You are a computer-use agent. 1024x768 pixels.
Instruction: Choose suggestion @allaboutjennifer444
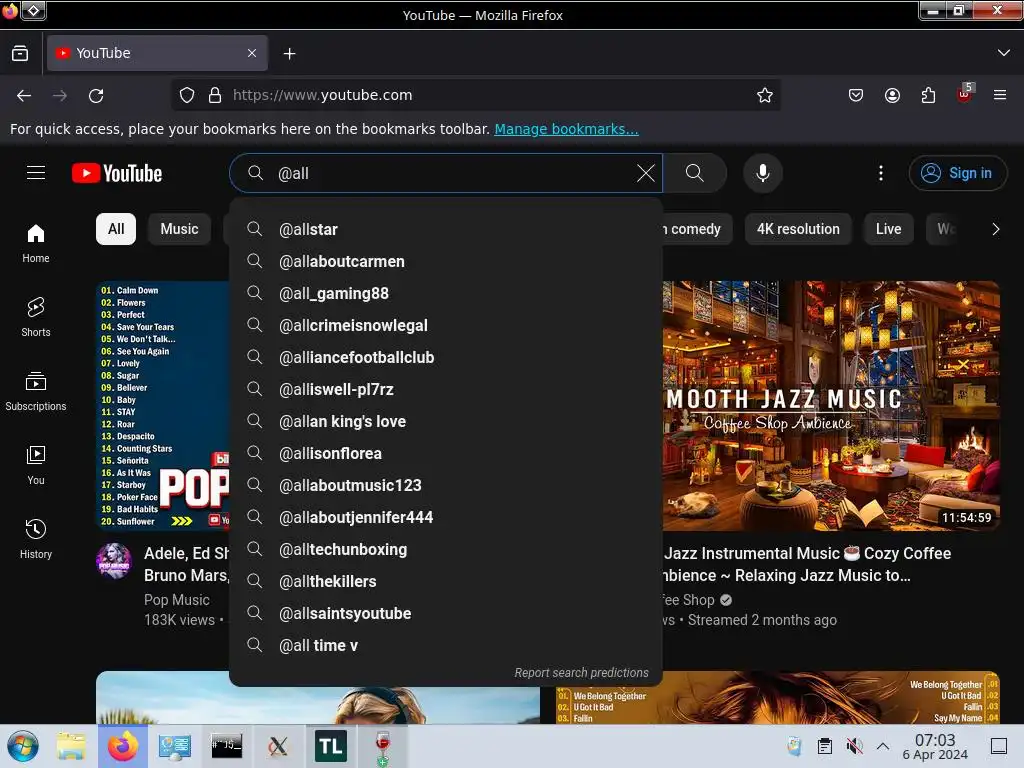446,517
